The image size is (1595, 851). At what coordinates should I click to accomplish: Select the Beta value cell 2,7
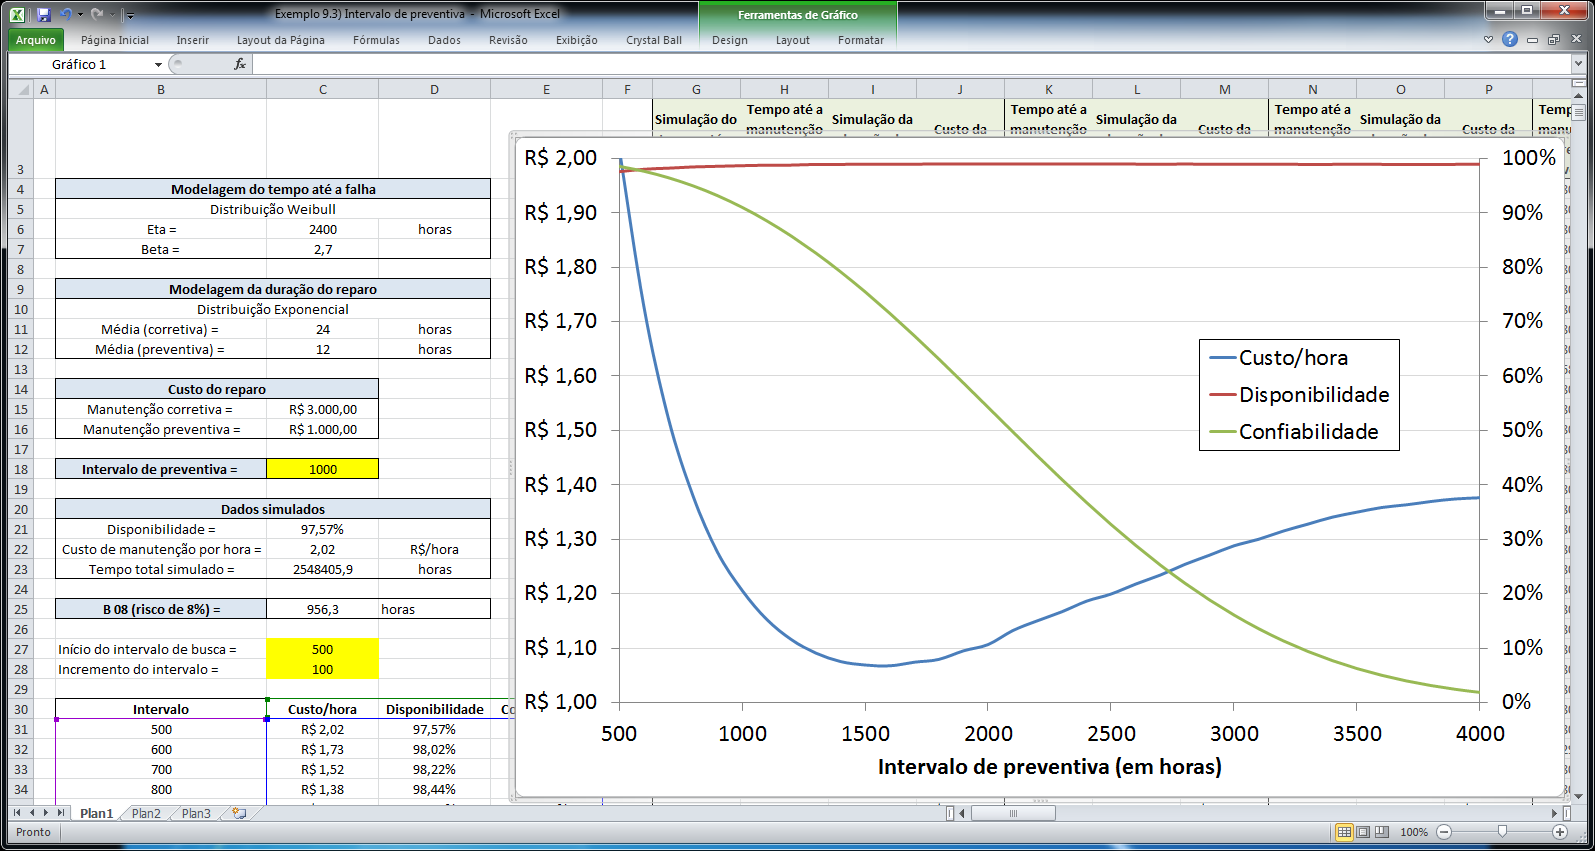[323, 249]
